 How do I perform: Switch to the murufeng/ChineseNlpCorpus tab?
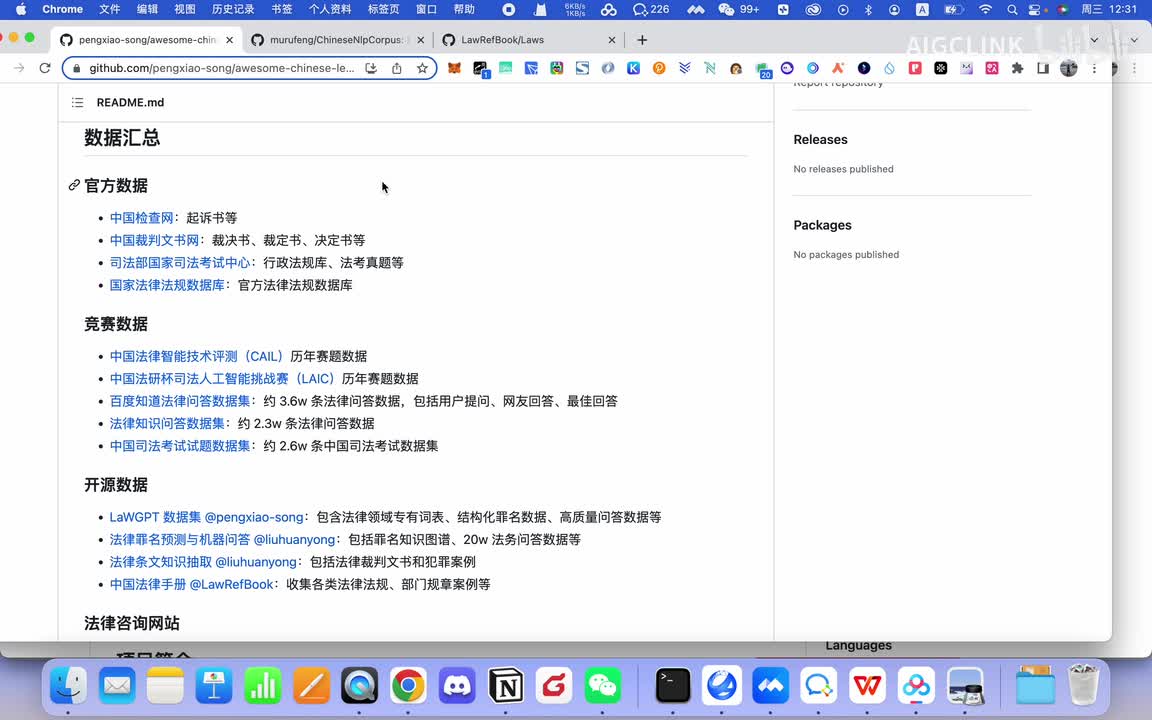[x=335, y=40]
